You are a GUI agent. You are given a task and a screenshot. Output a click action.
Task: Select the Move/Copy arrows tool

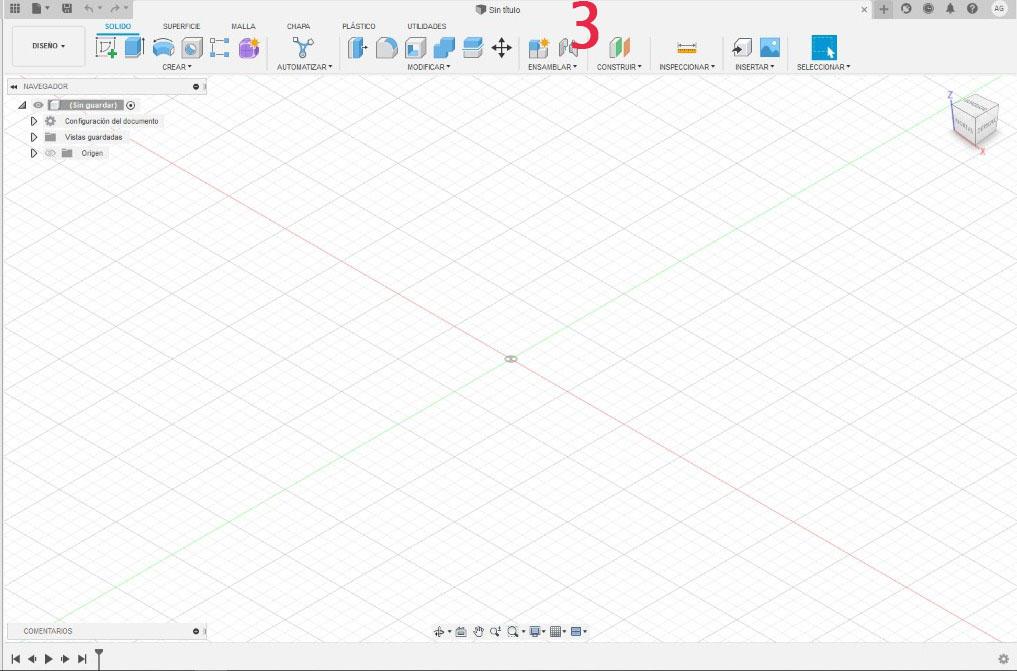pos(501,47)
